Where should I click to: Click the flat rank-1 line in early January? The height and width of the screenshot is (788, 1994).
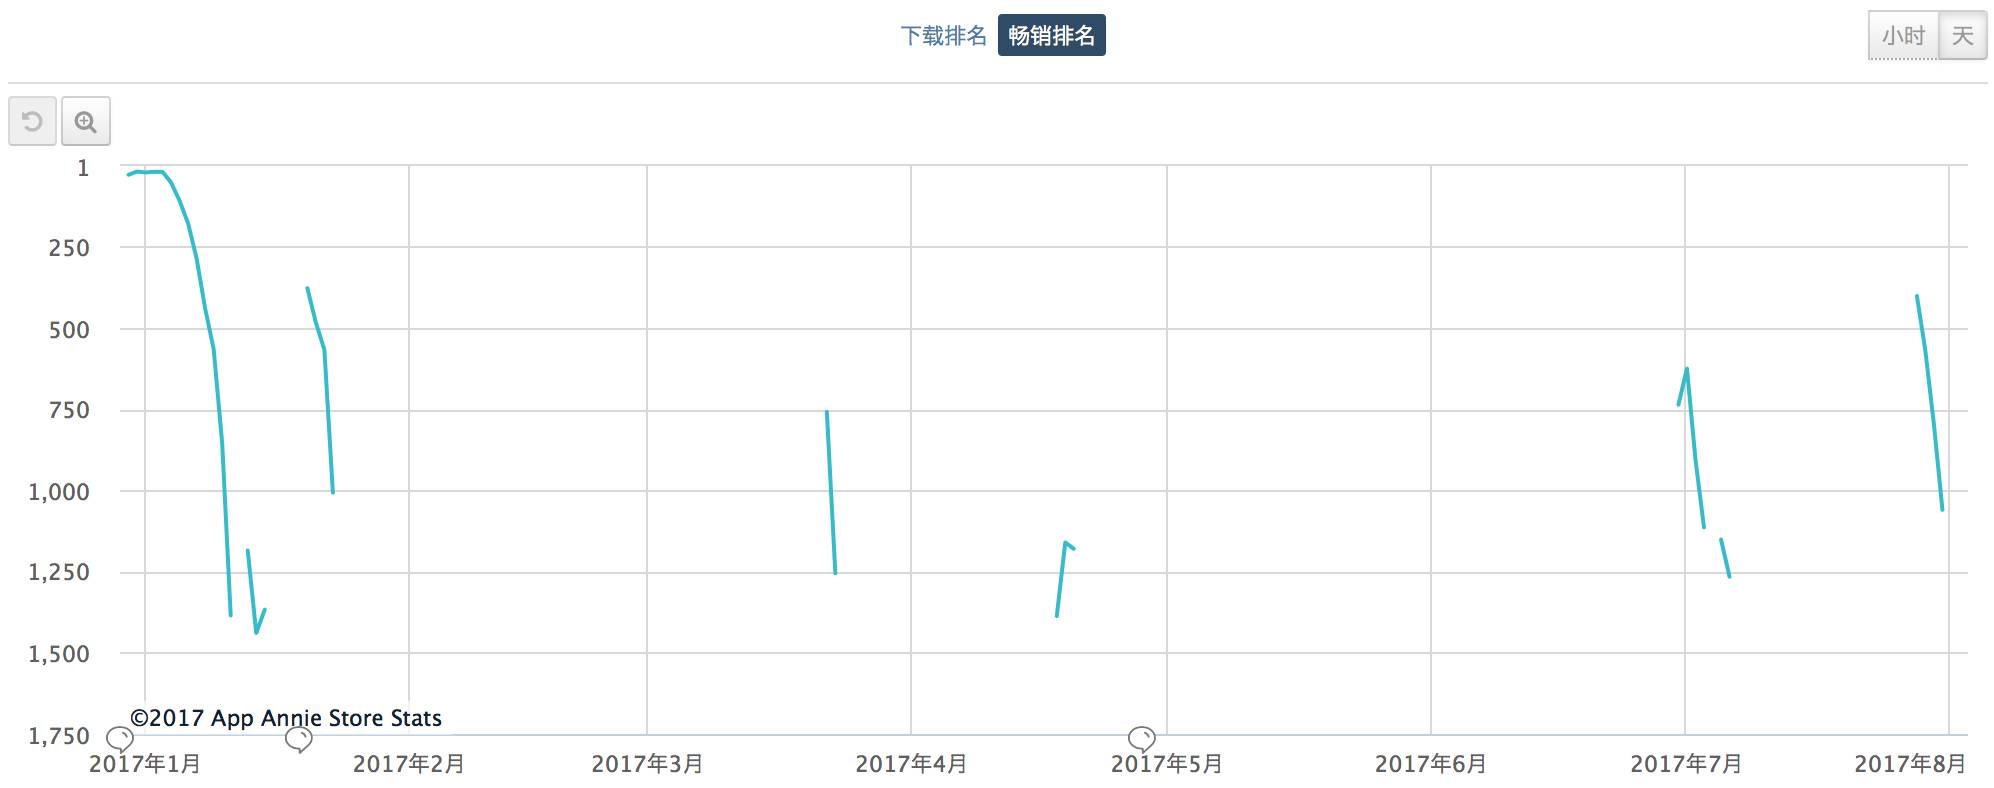pos(150,172)
